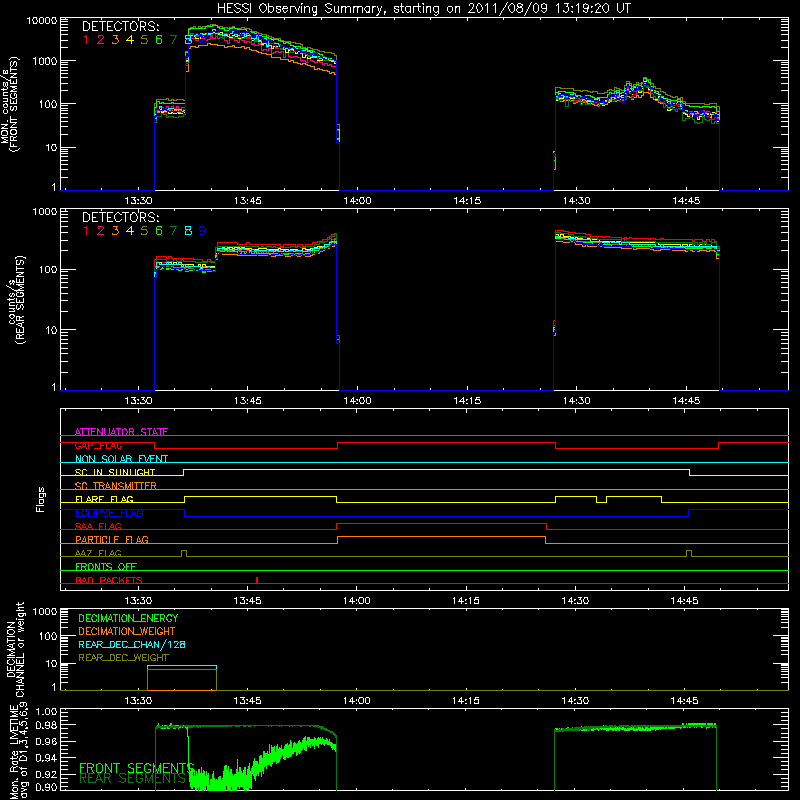Pick detector 3 in the front segments legend
Image resolution: width=800 pixels, height=800 pixels.
[x=115, y=40]
